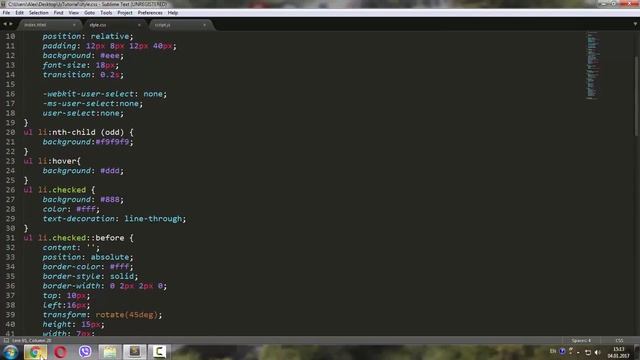Click the minimap code overview
Image resolution: width=640 pixels, height=360 pixels.
tap(592, 65)
